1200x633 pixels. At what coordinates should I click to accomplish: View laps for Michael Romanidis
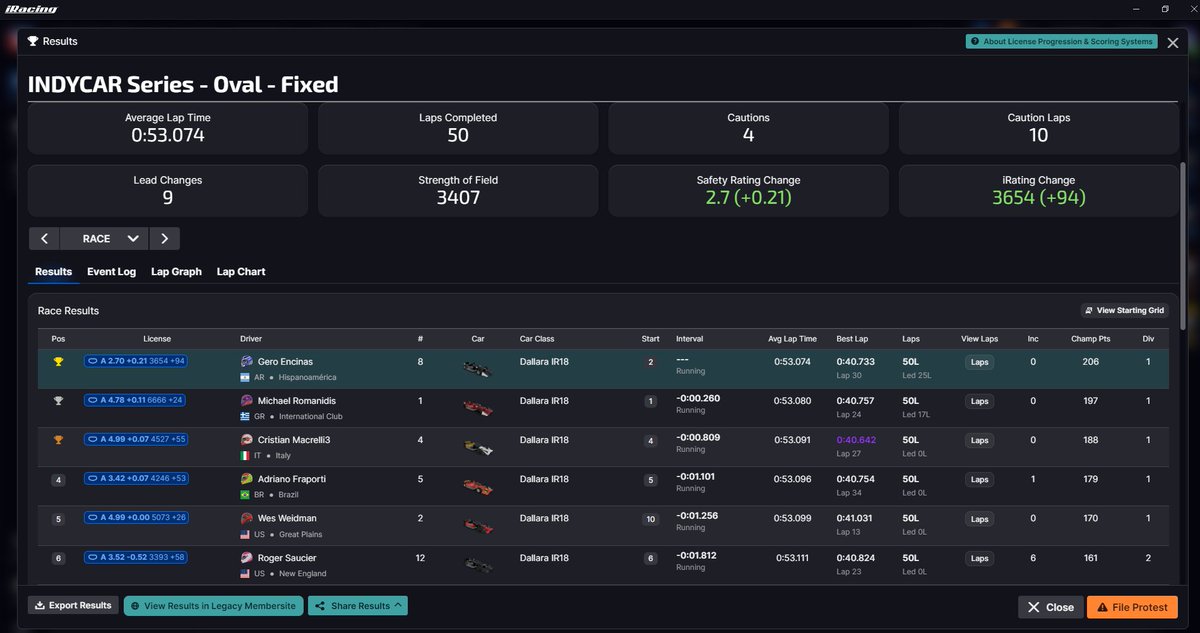pyautogui.click(x=979, y=401)
